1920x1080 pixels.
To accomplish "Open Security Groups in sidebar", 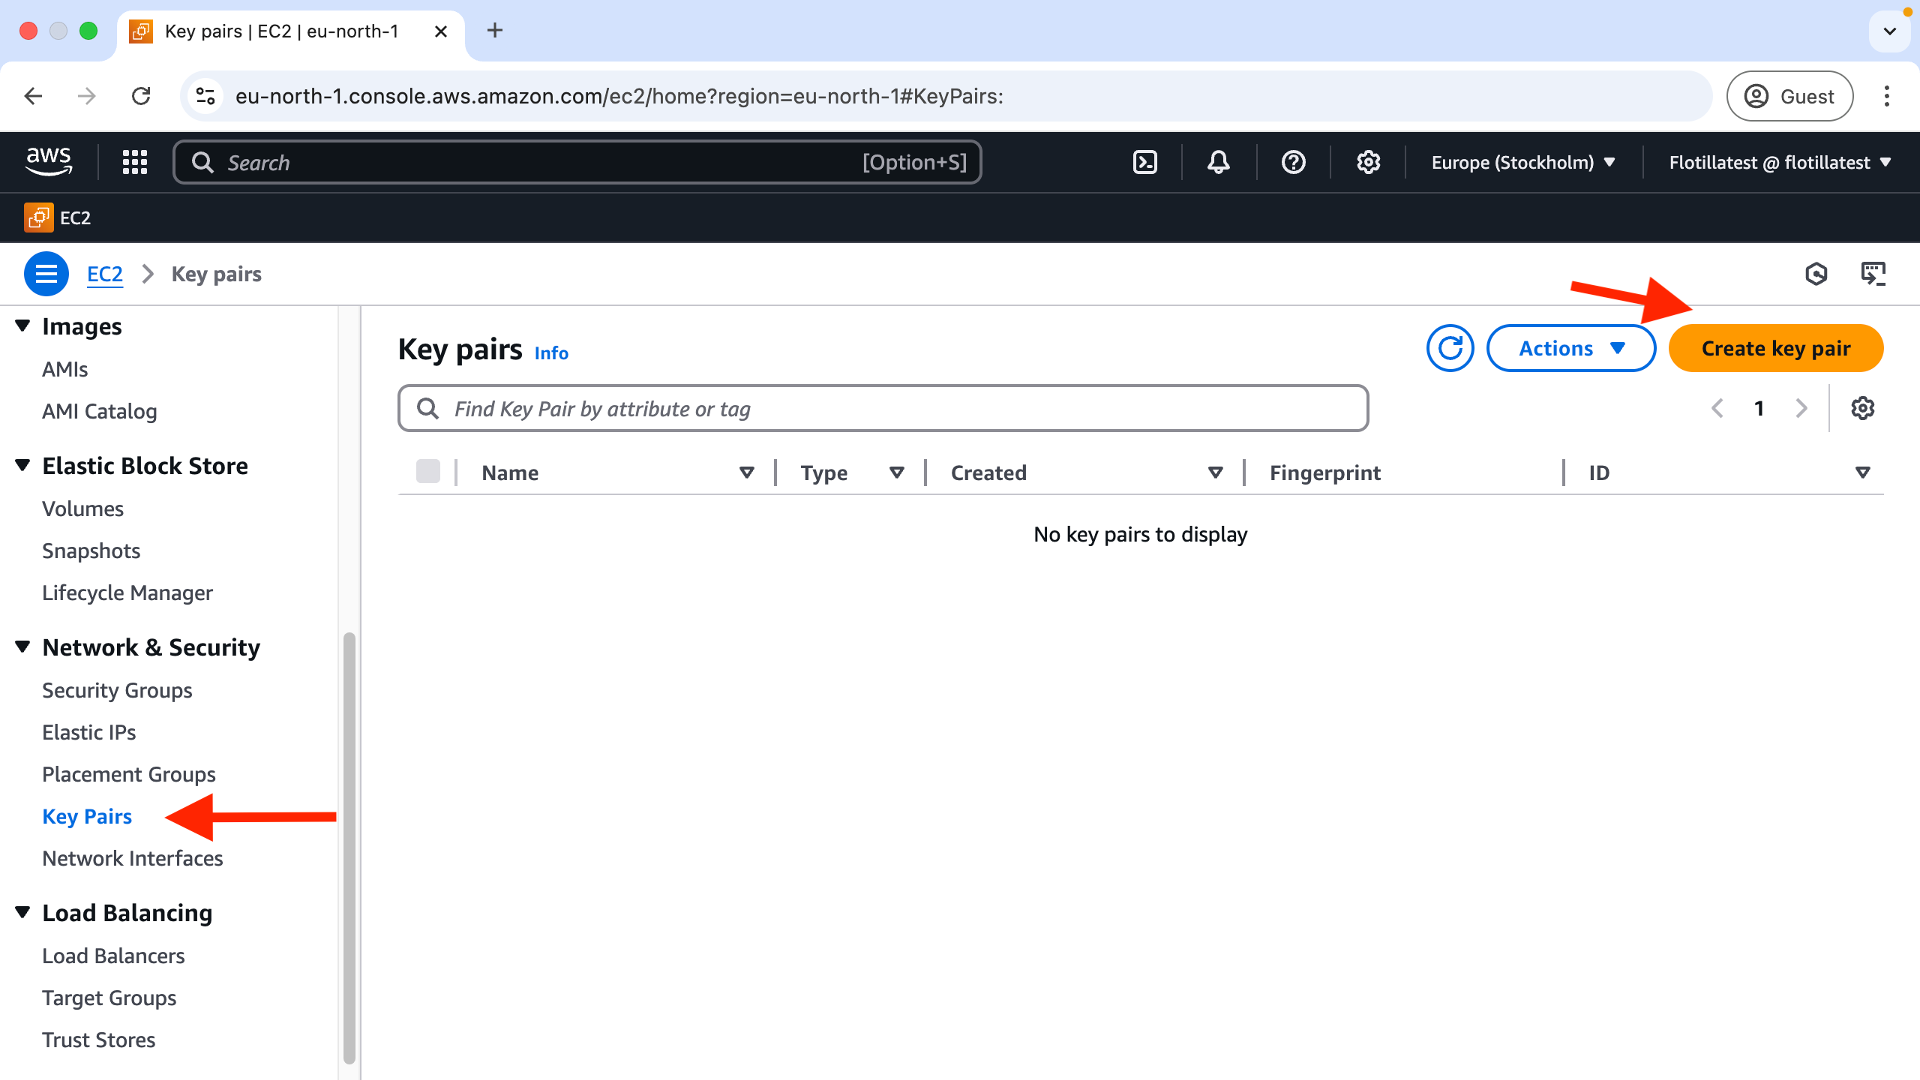I will 117,690.
